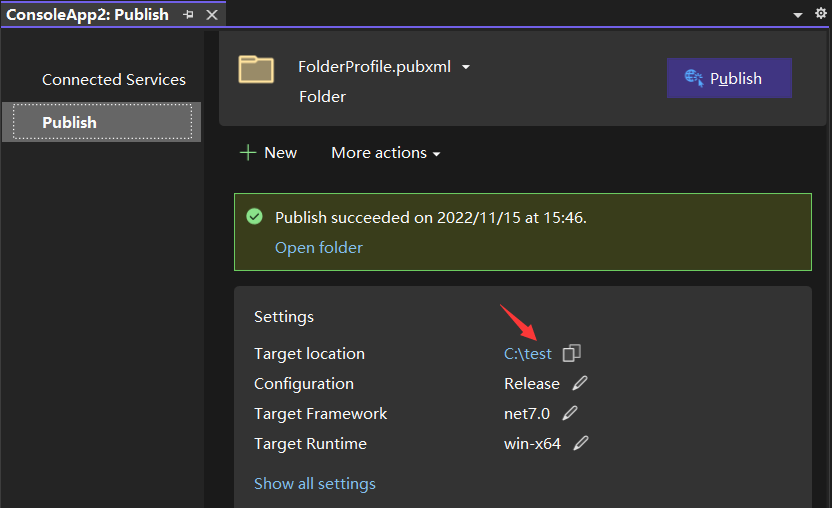Expand the FolderProfile.pubxml profile dropdown

pyautogui.click(x=466, y=68)
